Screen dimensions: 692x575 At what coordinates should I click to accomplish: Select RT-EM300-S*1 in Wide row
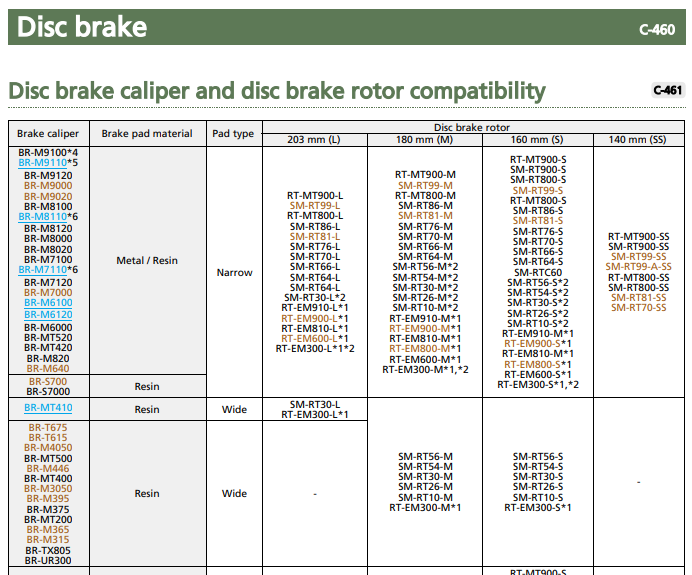pyautogui.click(x=538, y=507)
